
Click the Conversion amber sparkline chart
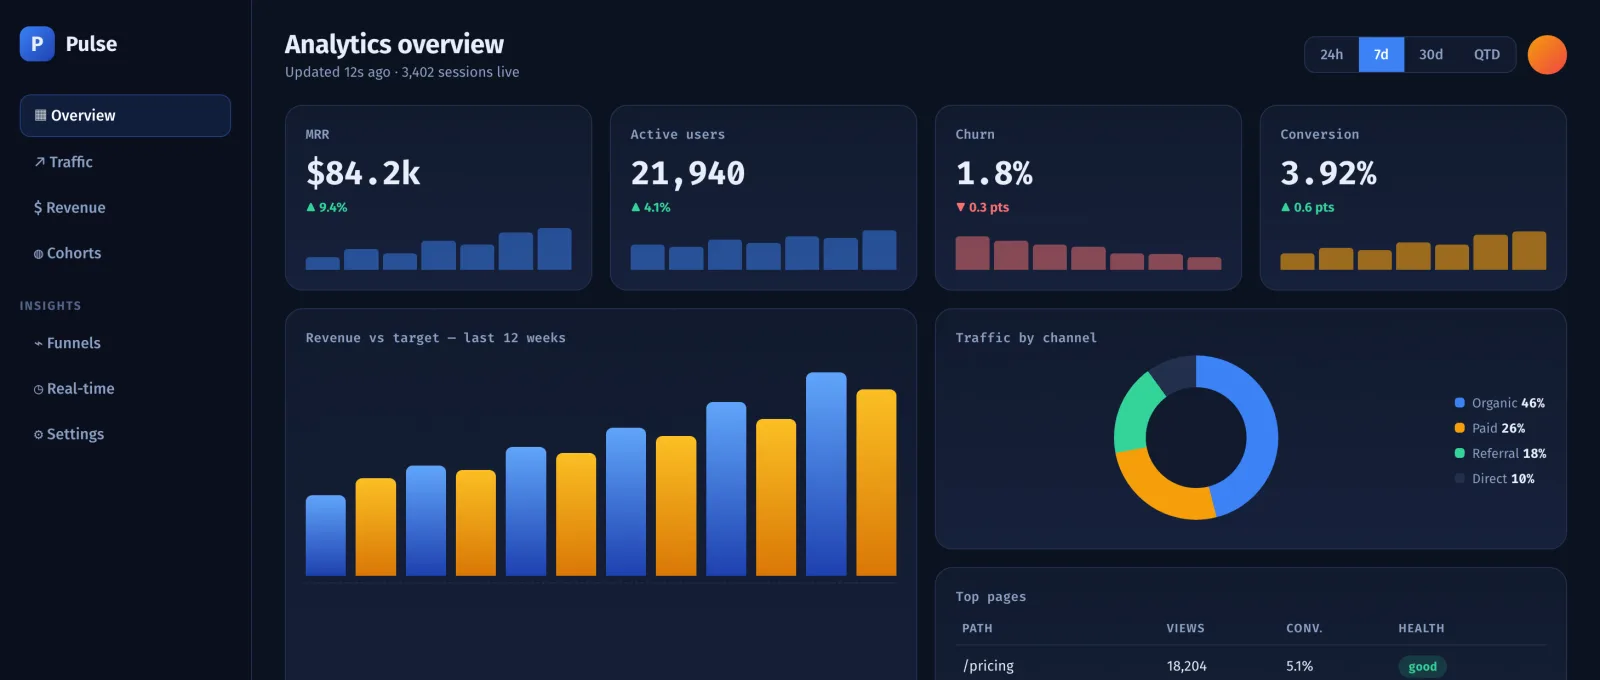(1414, 250)
